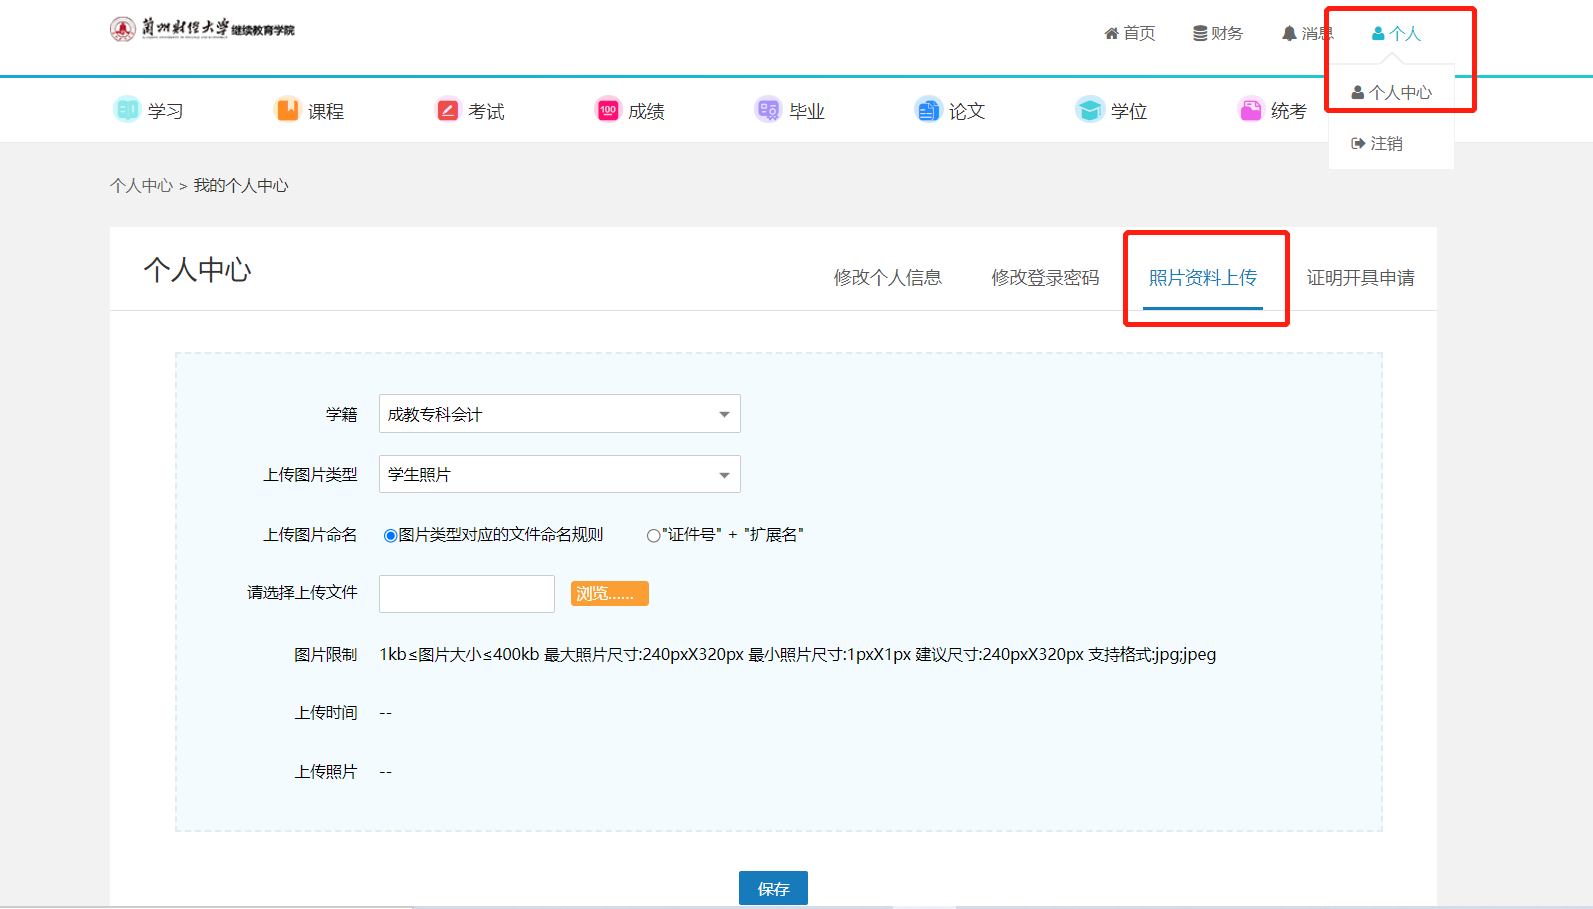Open the 学位 degree icon
The image size is (1593, 909).
[x=1089, y=109]
